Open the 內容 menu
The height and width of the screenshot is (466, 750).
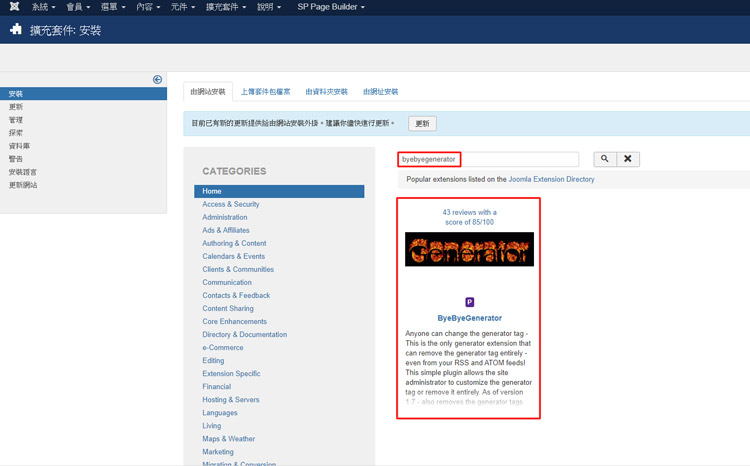148,7
